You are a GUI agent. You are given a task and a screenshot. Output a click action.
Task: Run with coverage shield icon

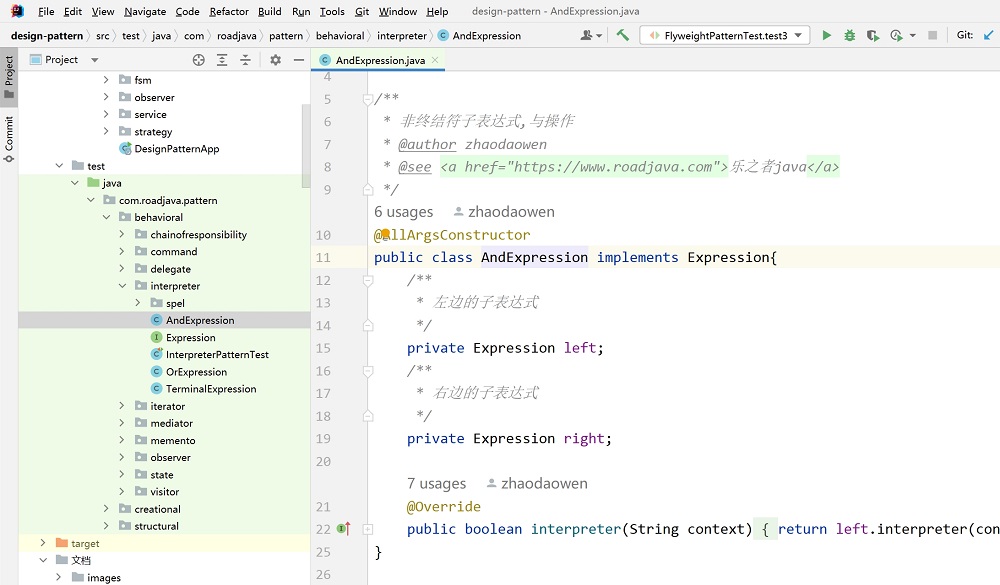coord(872,36)
